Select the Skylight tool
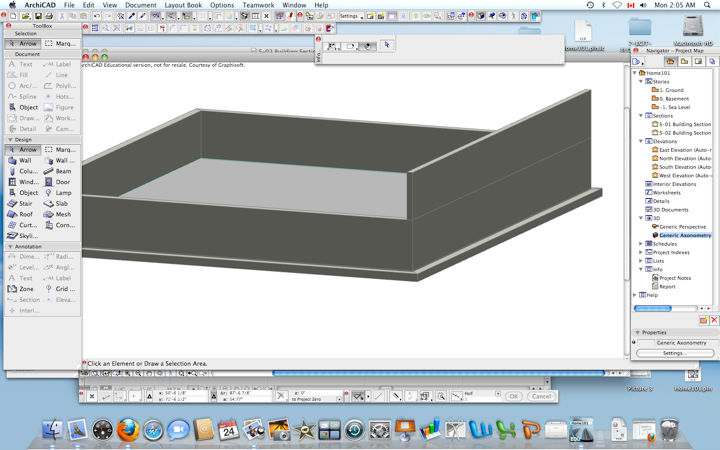This screenshot has width=720, height=450. click(x=23, y=236)
